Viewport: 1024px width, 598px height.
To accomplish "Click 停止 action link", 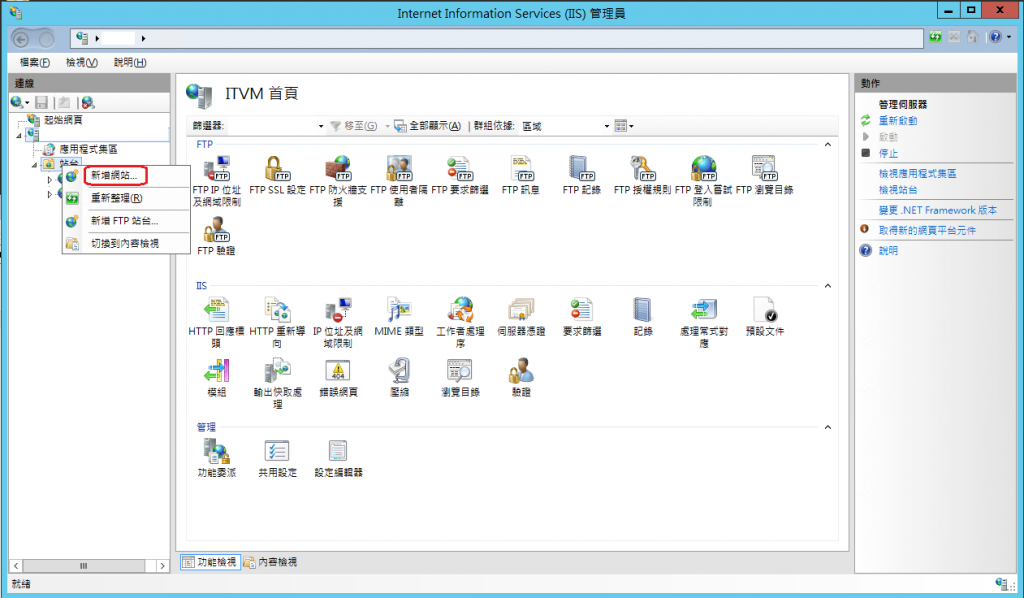I will click(888, 153).
